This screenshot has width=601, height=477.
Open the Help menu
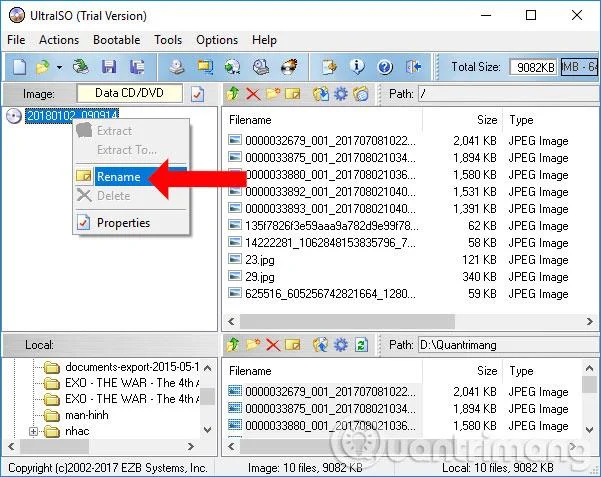[x=264, y=40]
